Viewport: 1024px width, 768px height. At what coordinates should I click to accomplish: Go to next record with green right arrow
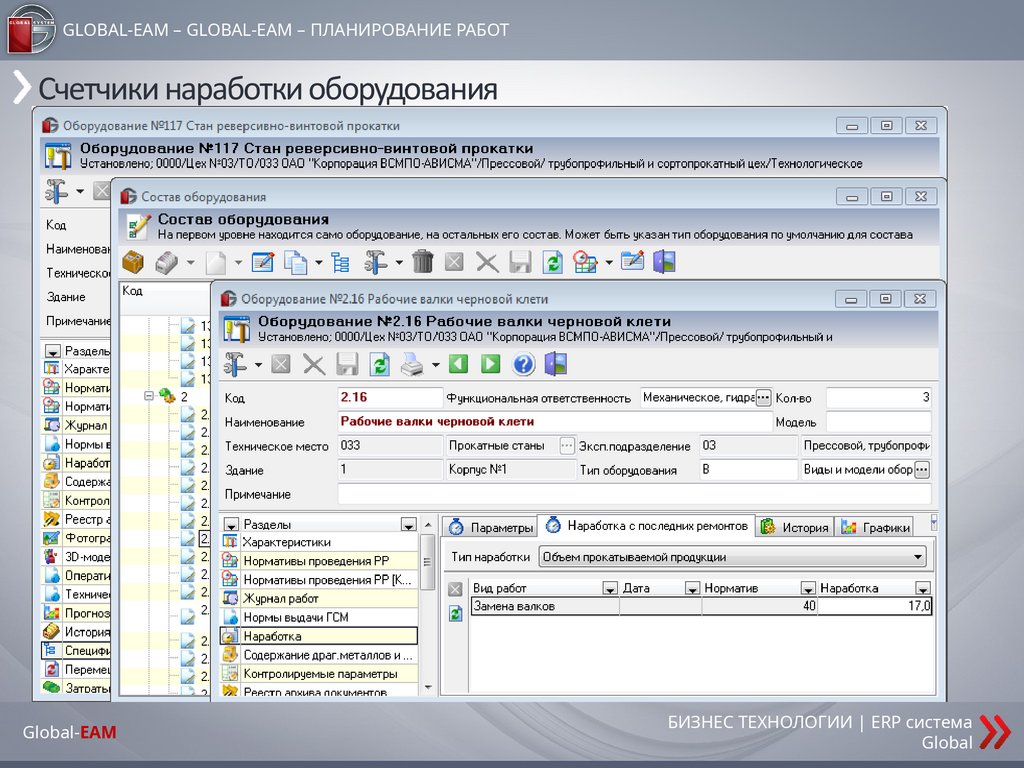click(x=490, y=364)
